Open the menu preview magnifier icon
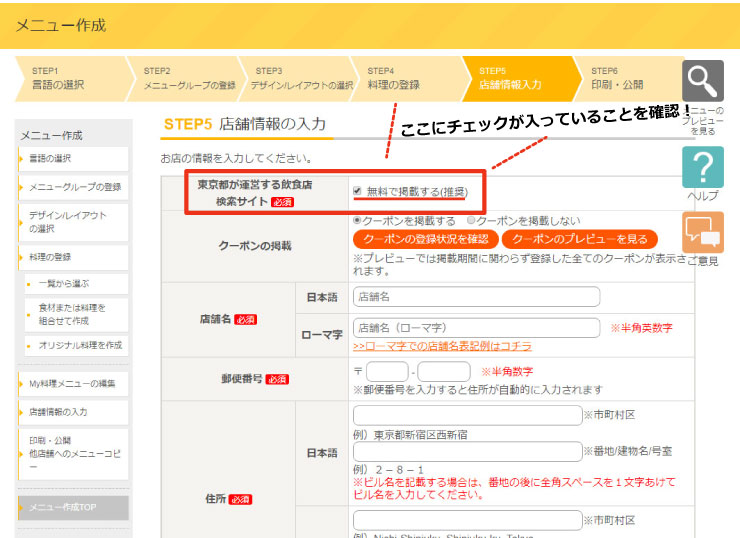 tap(703, 81)
